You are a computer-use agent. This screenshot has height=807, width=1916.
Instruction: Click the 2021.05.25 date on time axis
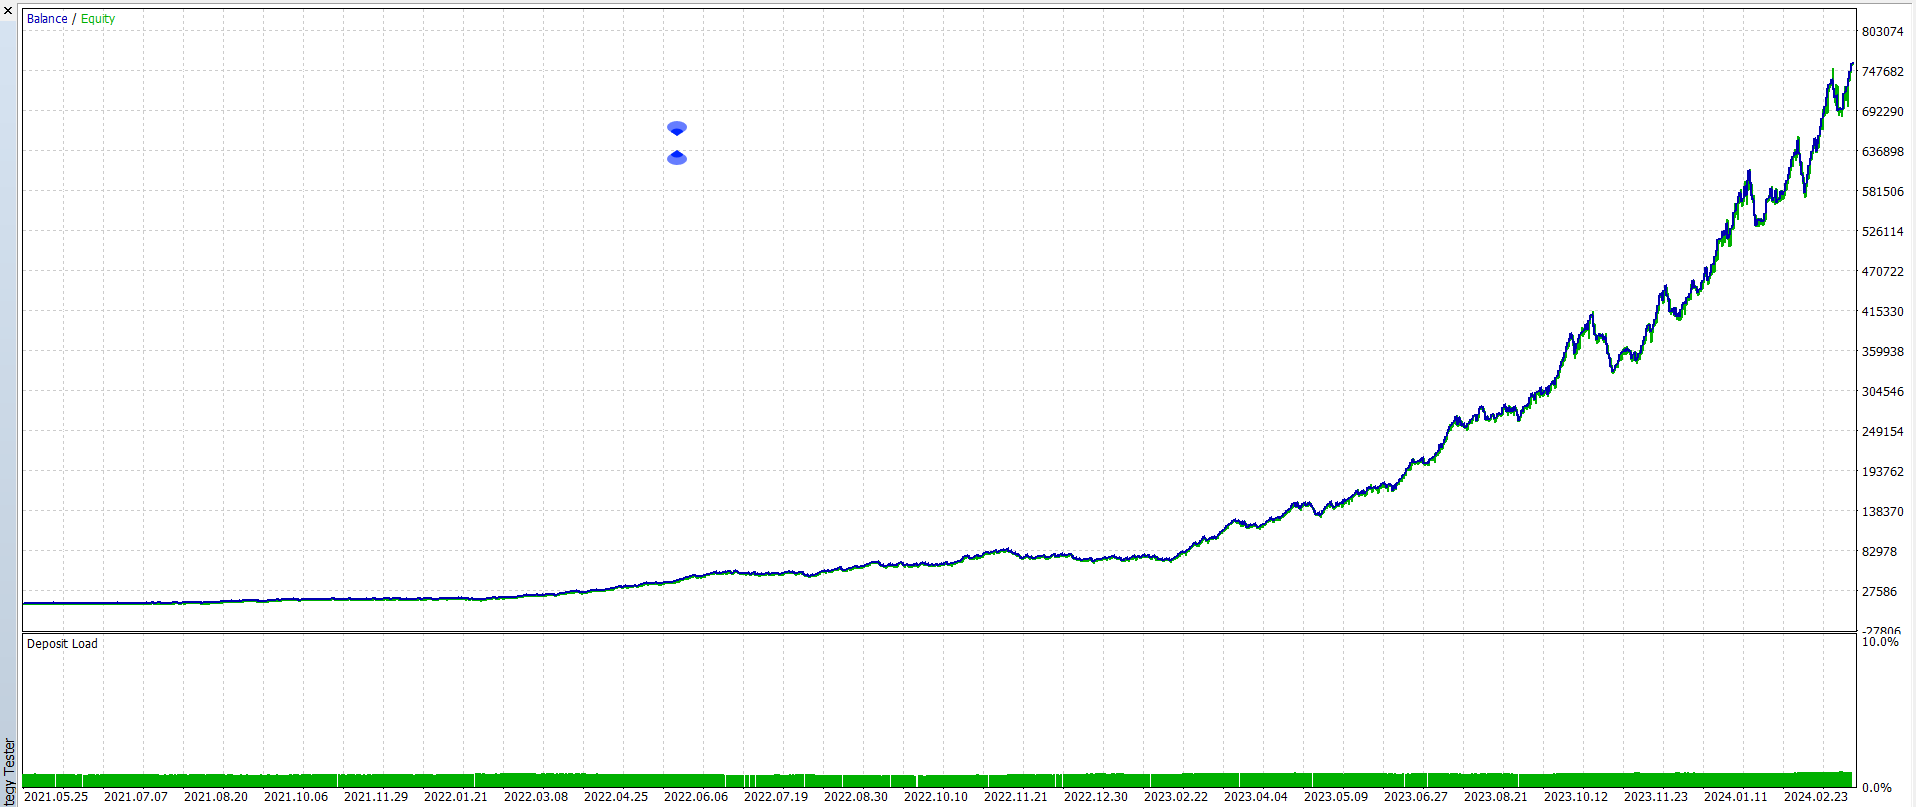tap(56, 797)
